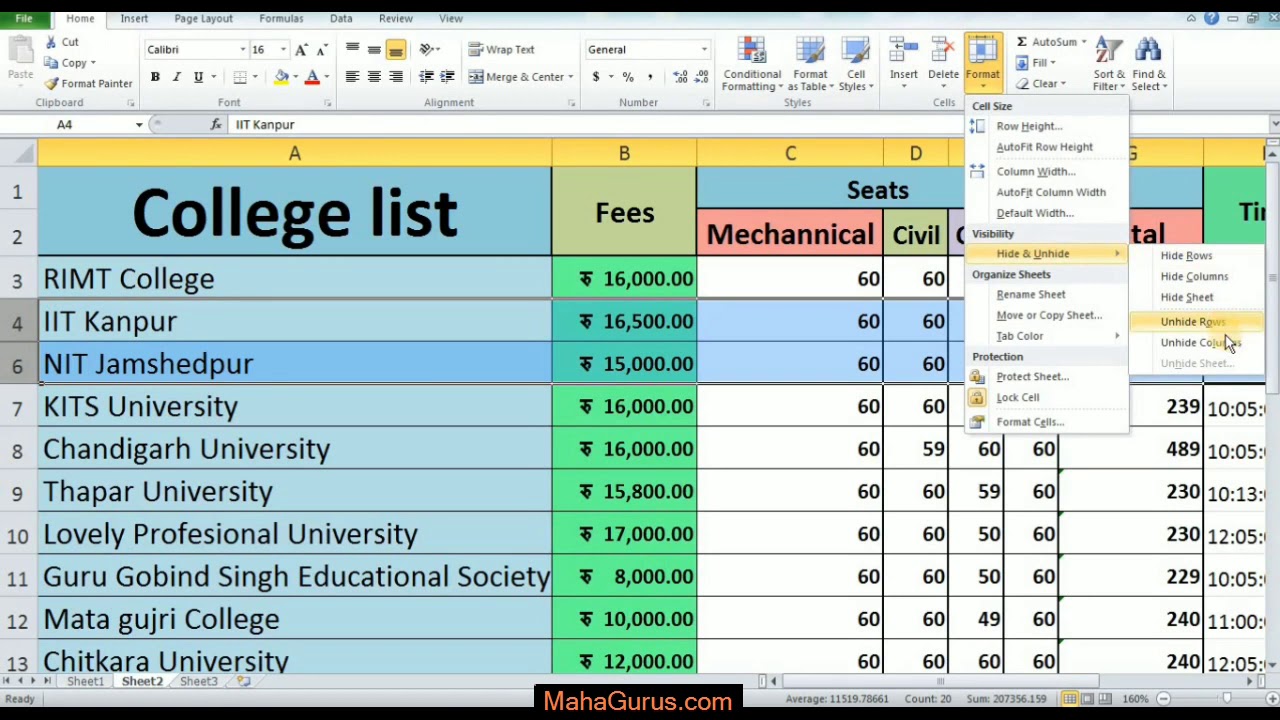The height and width of the screenshot is (720, 1280).
Task: Open the Clear dropdown in Editing
Action: (x=1041, y=84)
